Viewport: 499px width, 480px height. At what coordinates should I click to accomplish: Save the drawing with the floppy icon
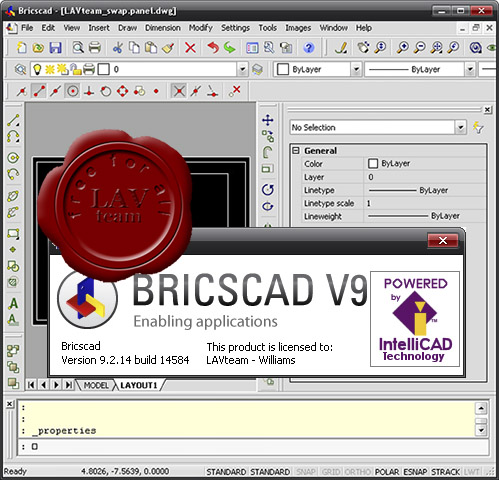click(55, 48)
